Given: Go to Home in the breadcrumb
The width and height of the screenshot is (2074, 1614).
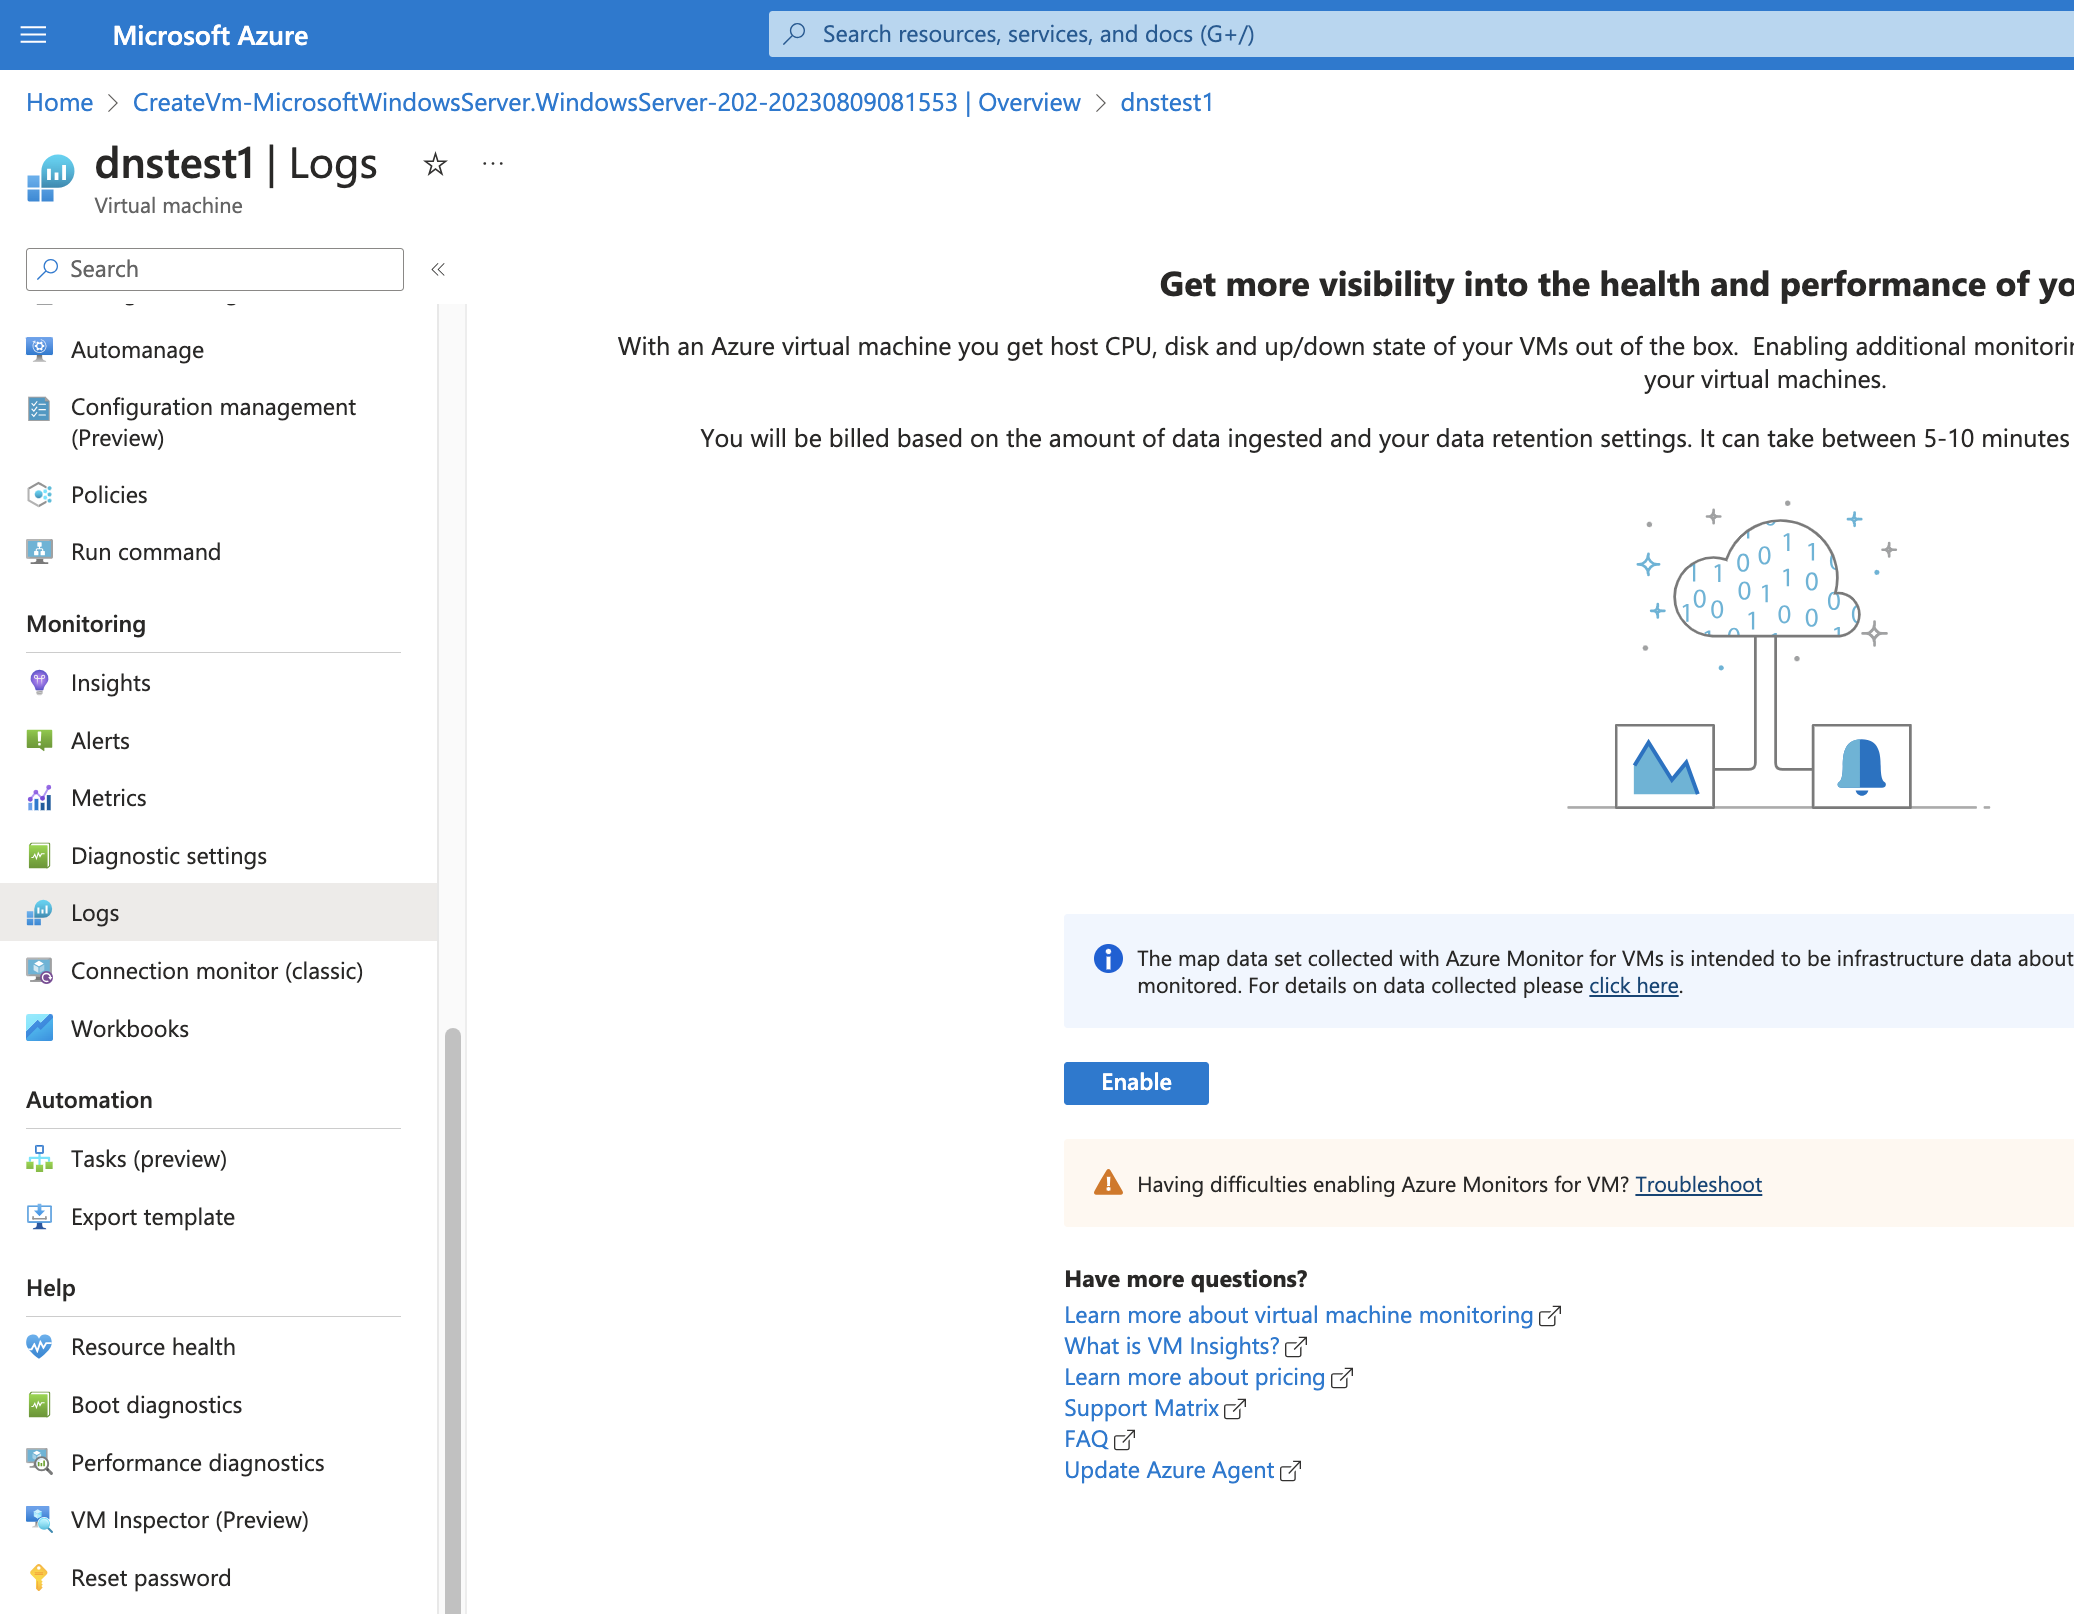Looking at the screenshot, I should (x=59, y=102).
